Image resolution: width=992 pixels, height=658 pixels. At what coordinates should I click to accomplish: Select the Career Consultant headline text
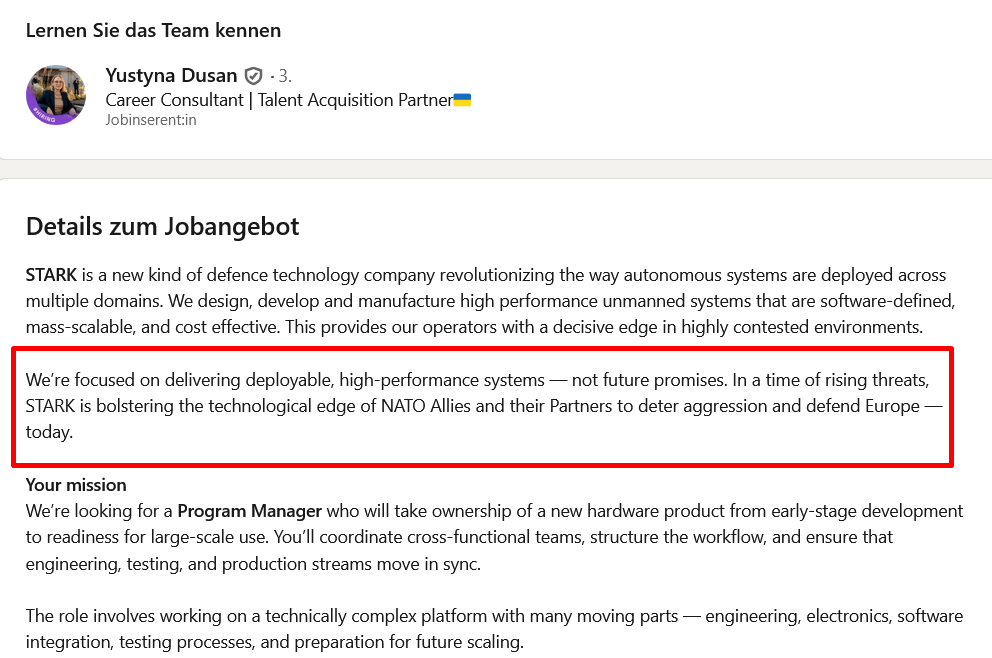click(x=278, y=100)
